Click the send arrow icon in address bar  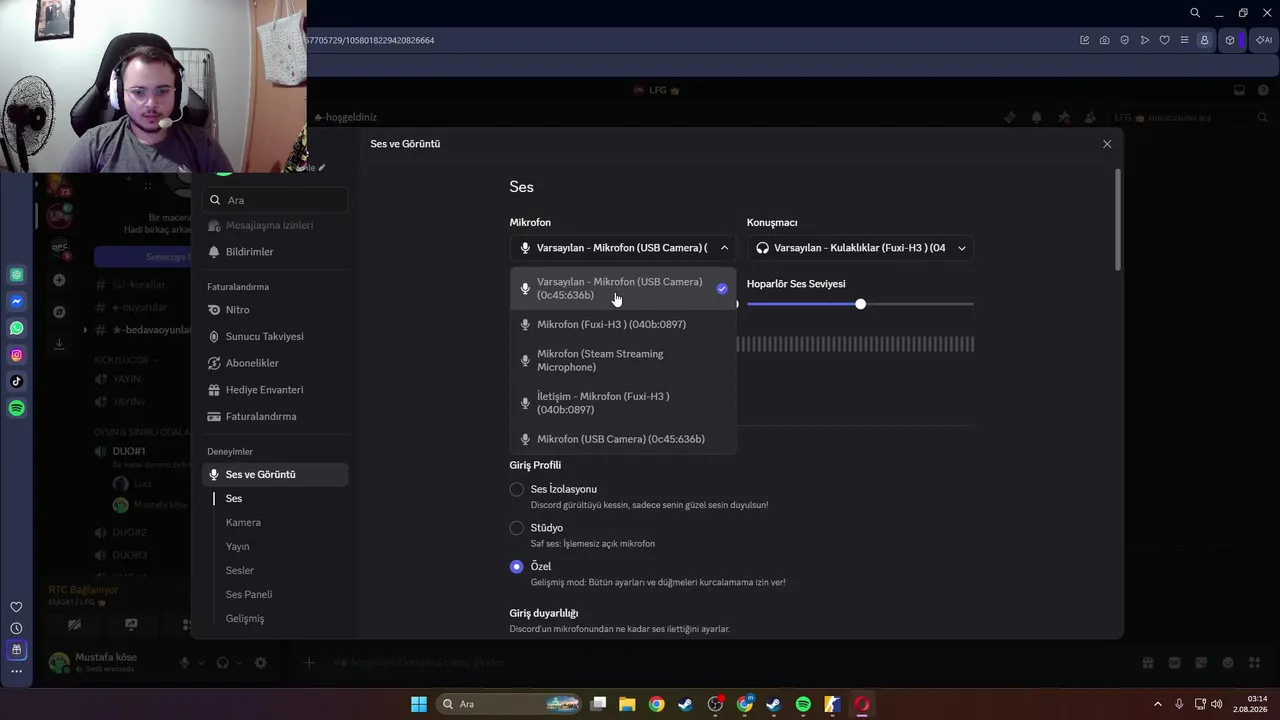1144,40
